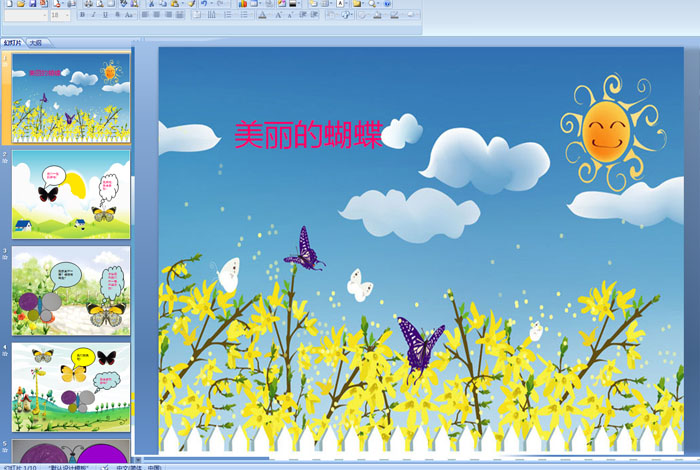The image size is (700, 470).
Task: Expand the font color dropdown arrow
Action: [269, 15]
